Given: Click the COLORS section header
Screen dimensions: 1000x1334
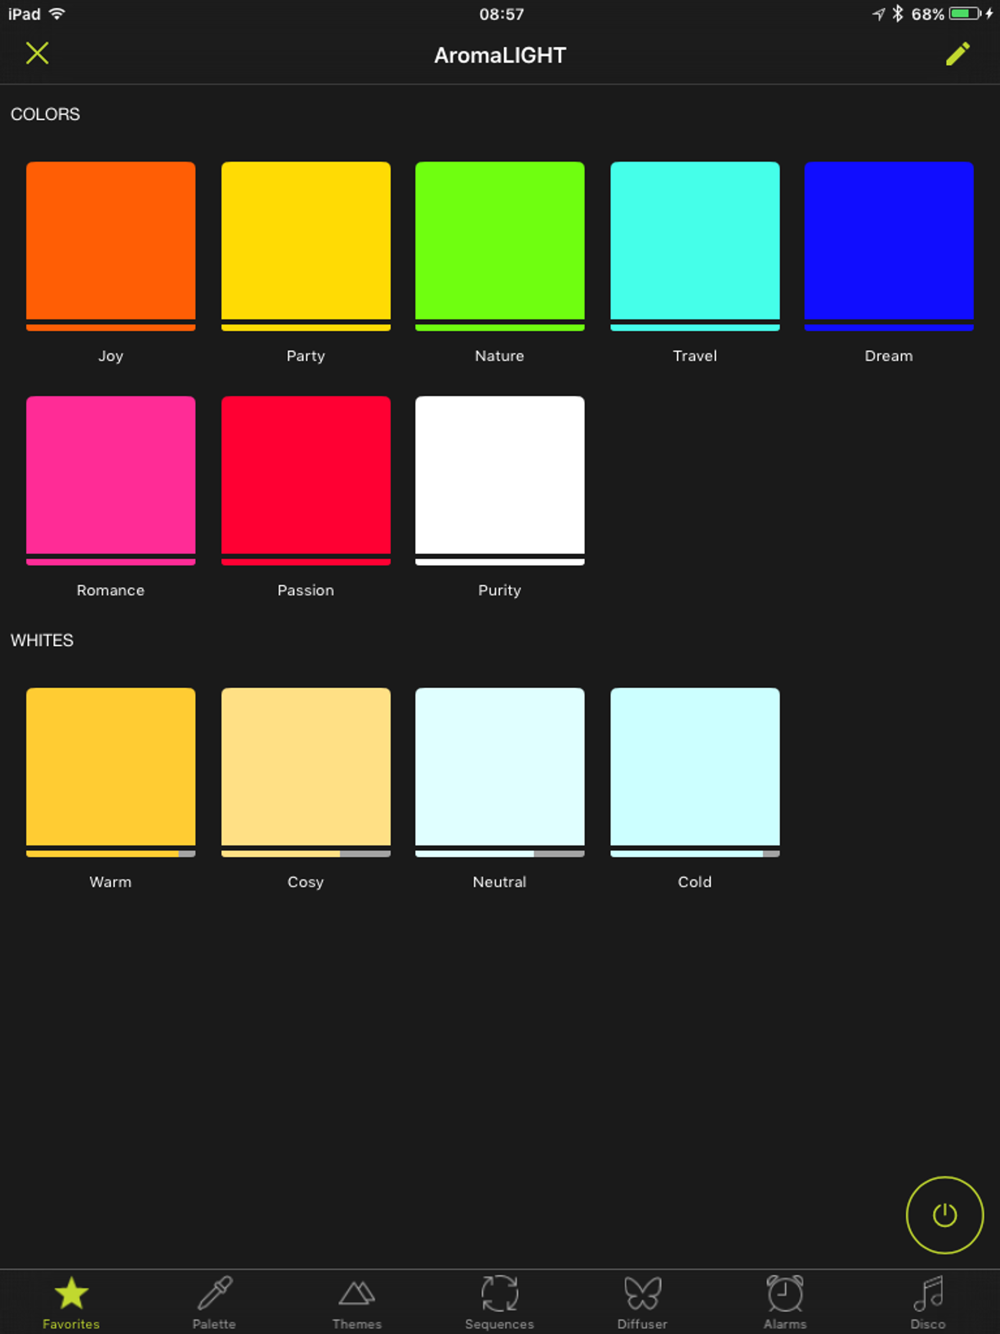Looking at the screenshot, I should point(45,114).
